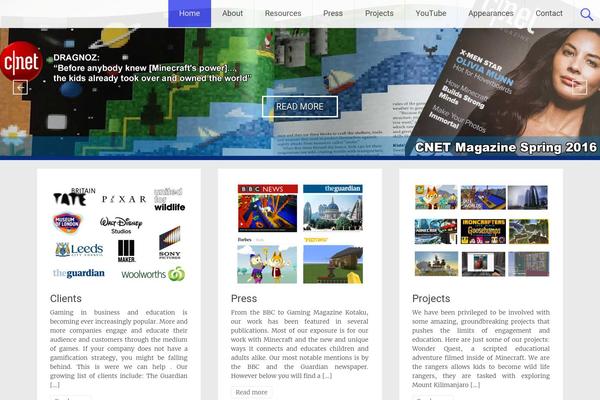The image size is (600, 400).
Task: Open the Projects menu item
Action: tap(379, 13)
